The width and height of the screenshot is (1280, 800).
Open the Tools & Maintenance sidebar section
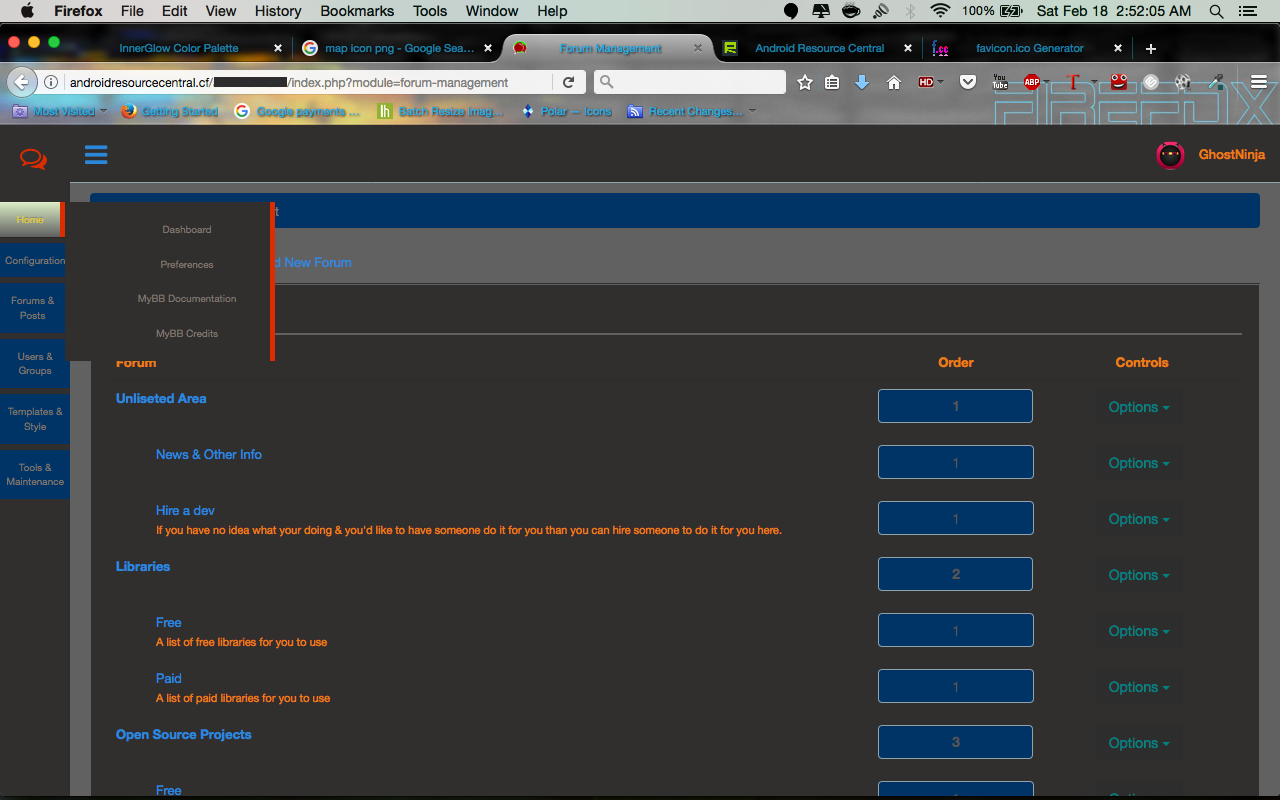pos(34,475)
